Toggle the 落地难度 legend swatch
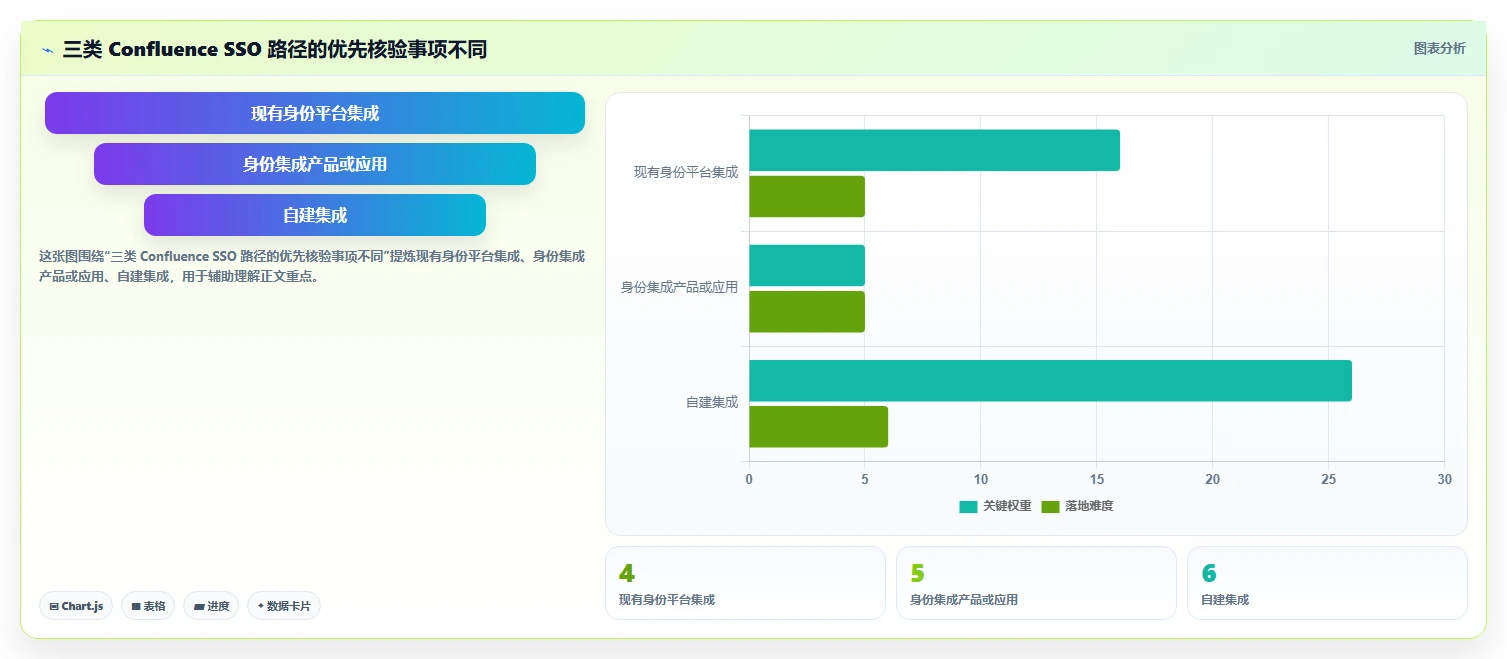The height and width of the screenshot is (659, 1507). 1050,506
